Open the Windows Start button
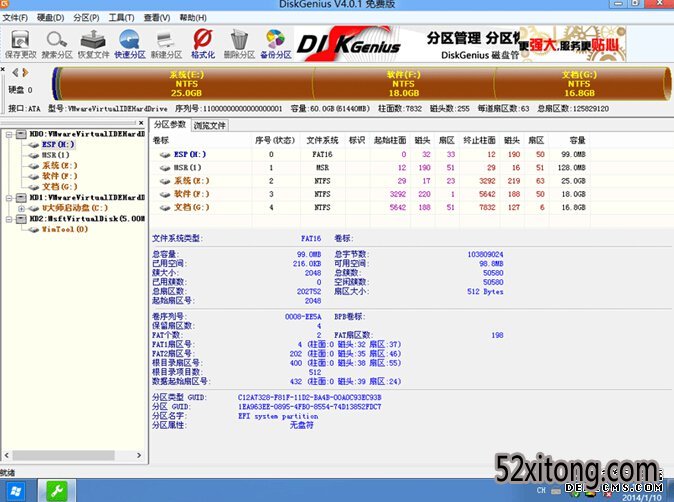The image size is (674, 502). (14, 491)
